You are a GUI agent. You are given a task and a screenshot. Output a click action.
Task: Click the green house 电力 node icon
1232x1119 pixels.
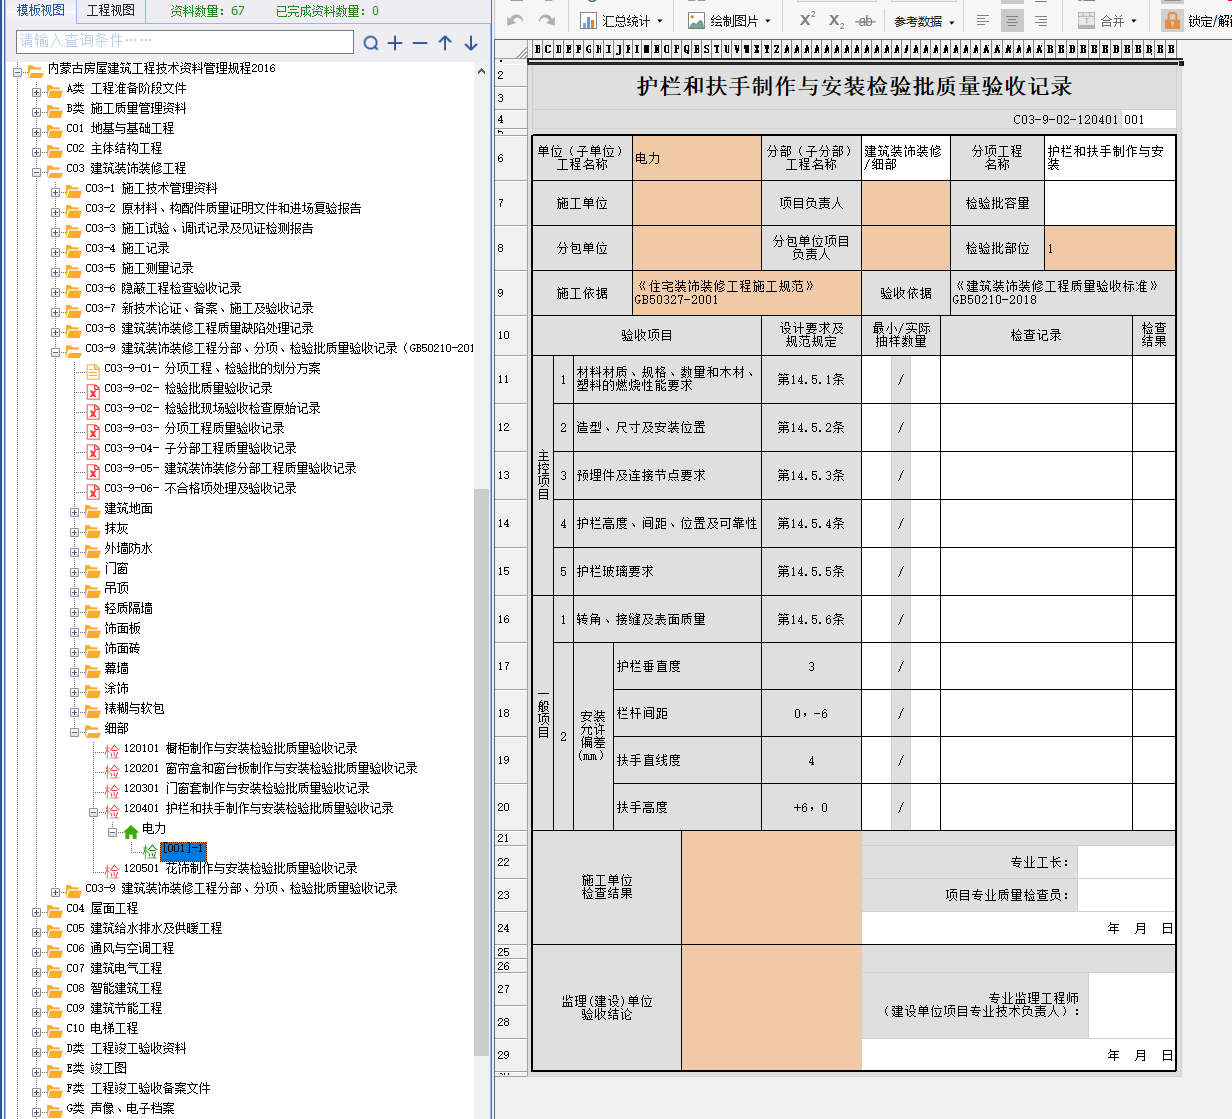tap(131, 830)
